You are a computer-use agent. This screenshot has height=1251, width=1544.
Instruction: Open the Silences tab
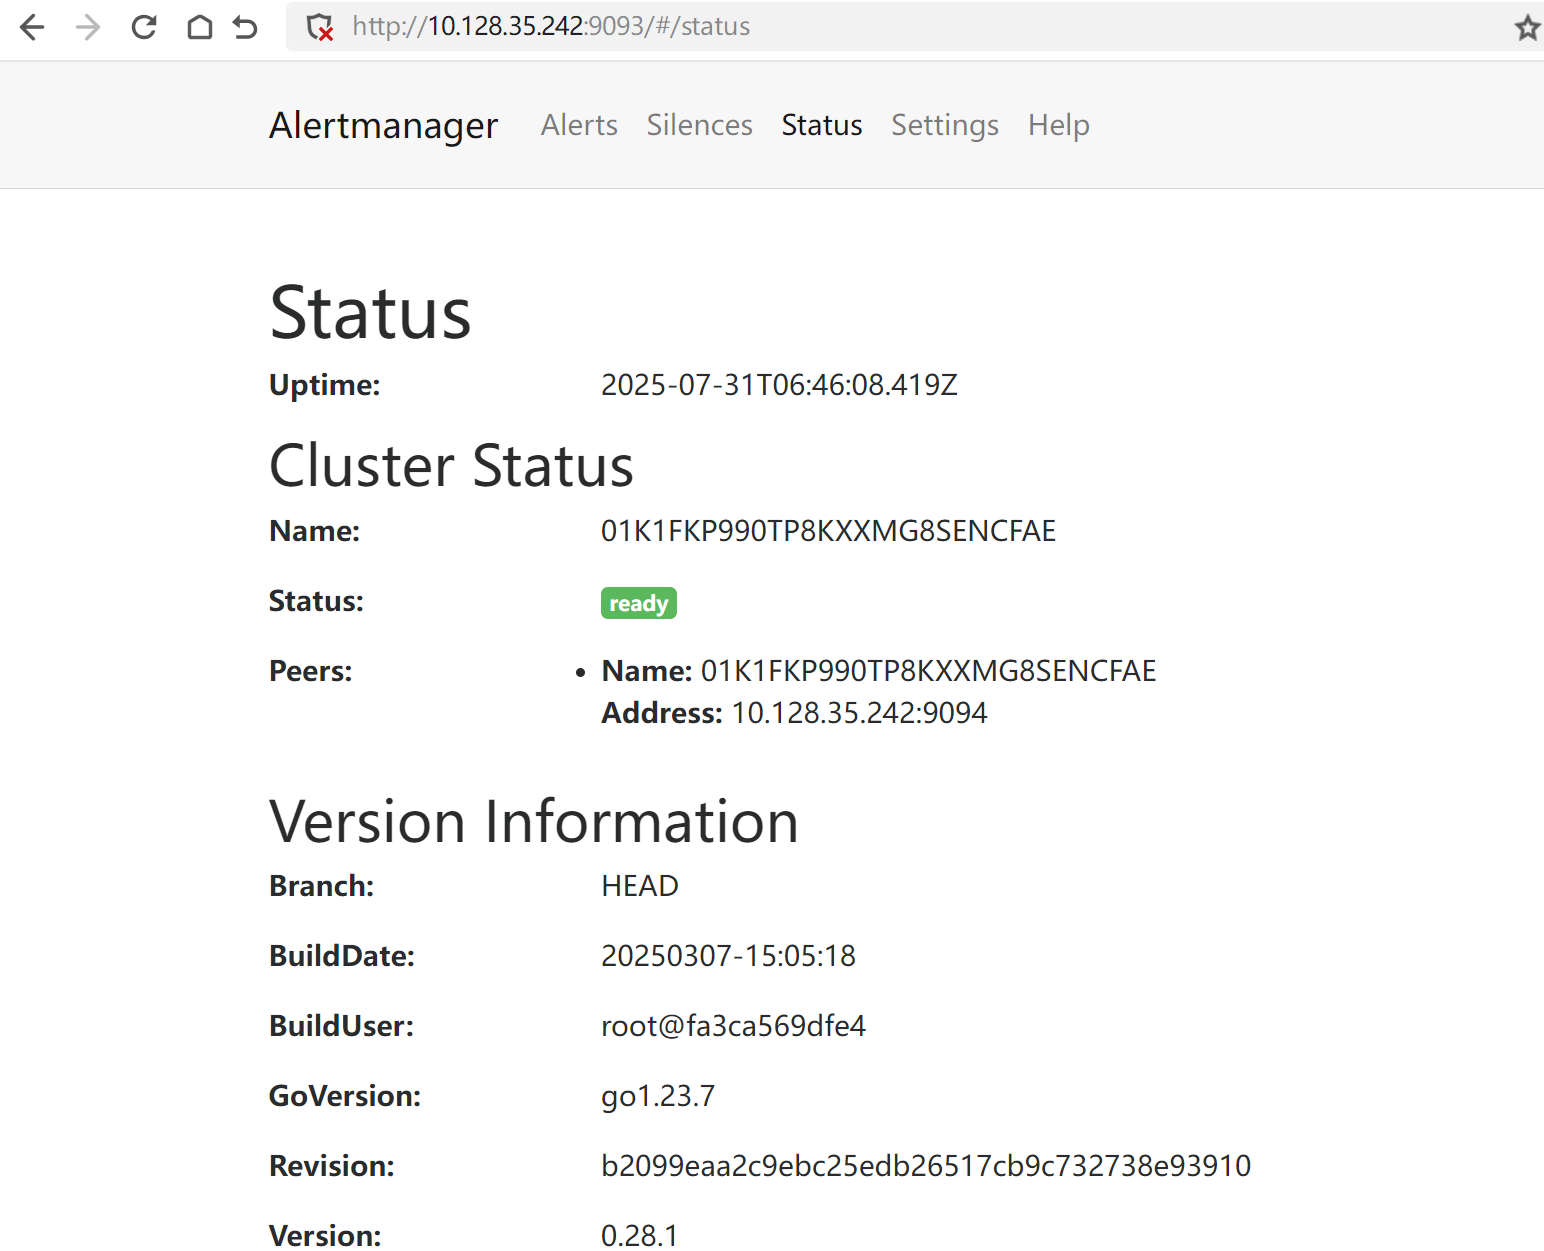pyautogui.click(x=699, y=125)
